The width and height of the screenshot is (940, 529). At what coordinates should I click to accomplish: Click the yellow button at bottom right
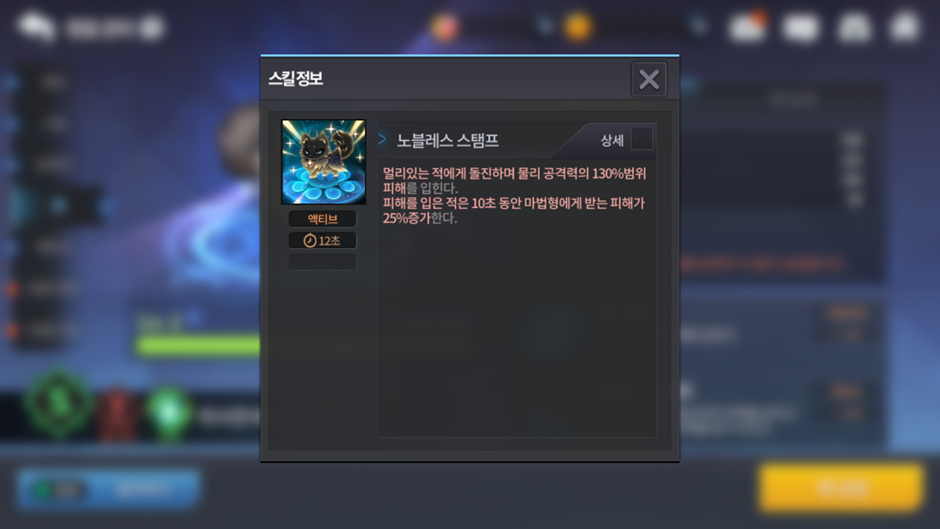(x=840, y=487)
